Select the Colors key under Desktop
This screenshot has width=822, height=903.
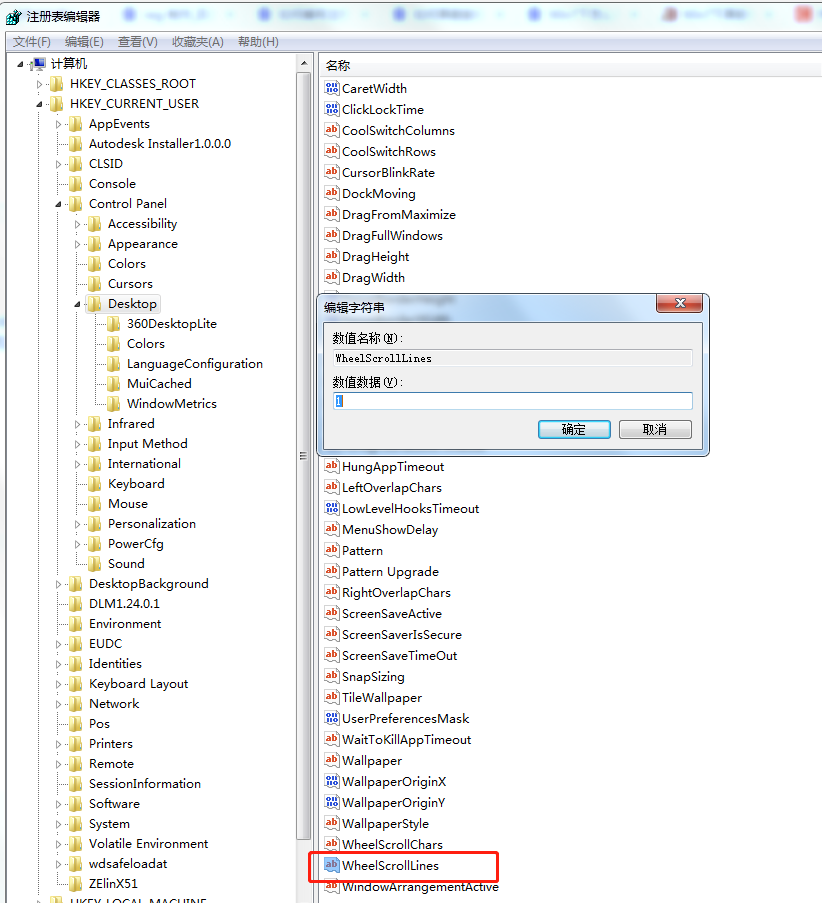(146, 344)
